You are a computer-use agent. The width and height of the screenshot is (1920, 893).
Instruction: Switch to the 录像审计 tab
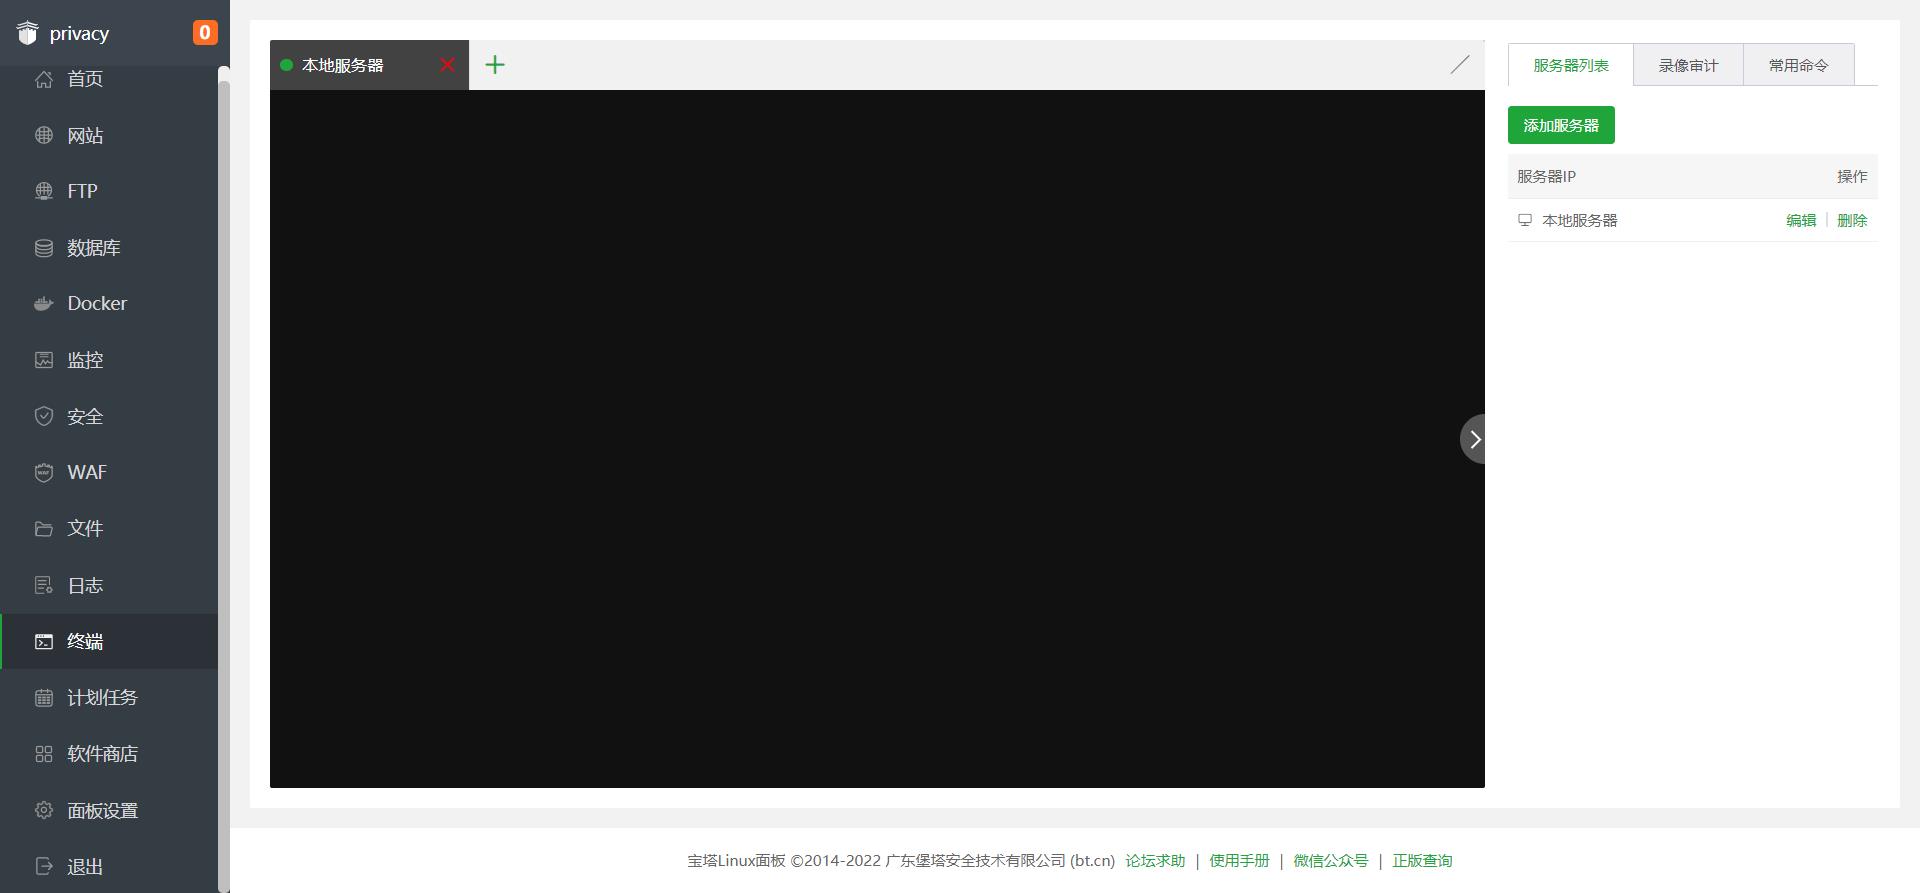point(1688,65)
